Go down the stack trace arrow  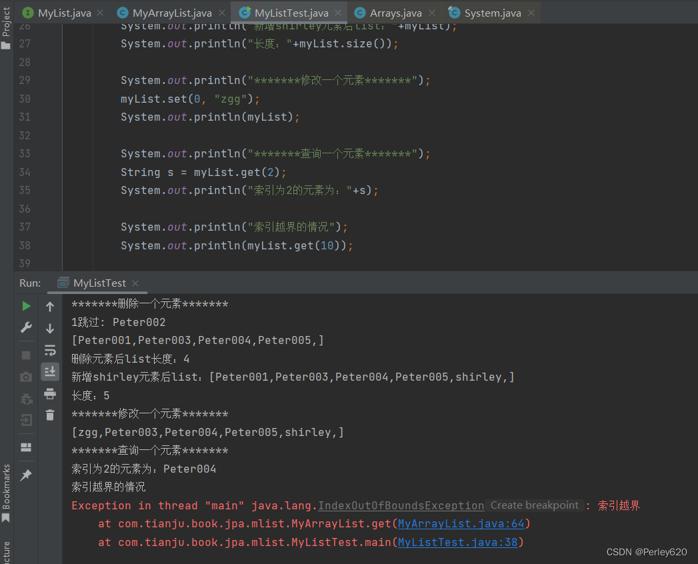click(50, 329)
